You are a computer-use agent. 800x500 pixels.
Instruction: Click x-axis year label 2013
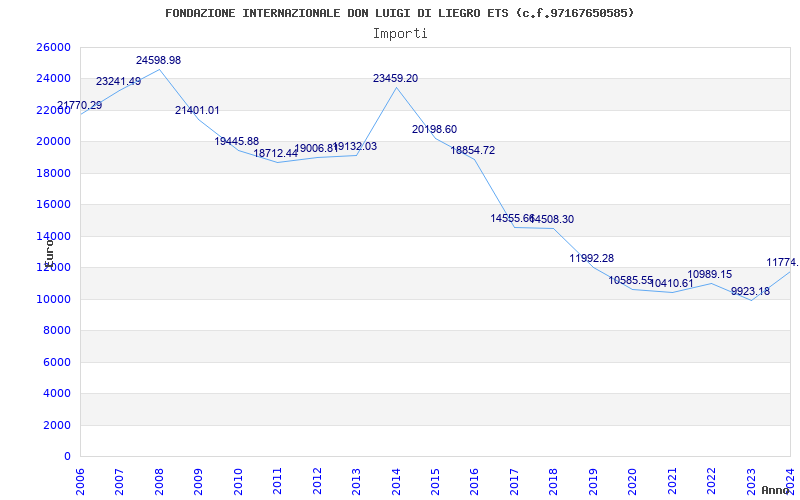click(357, 482)
